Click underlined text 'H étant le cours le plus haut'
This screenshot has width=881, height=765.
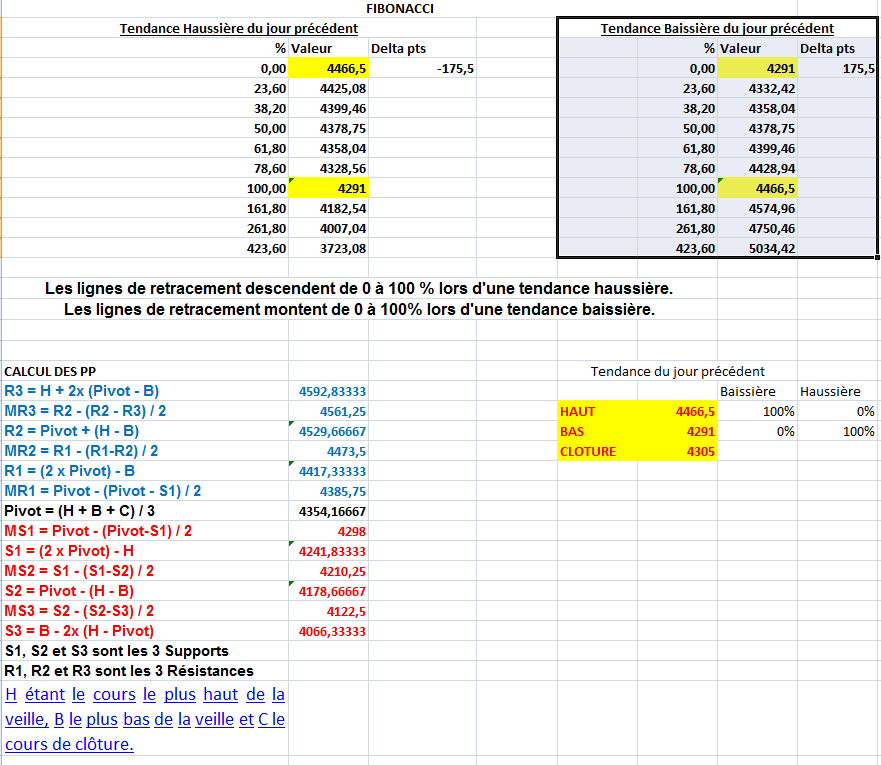122,695
